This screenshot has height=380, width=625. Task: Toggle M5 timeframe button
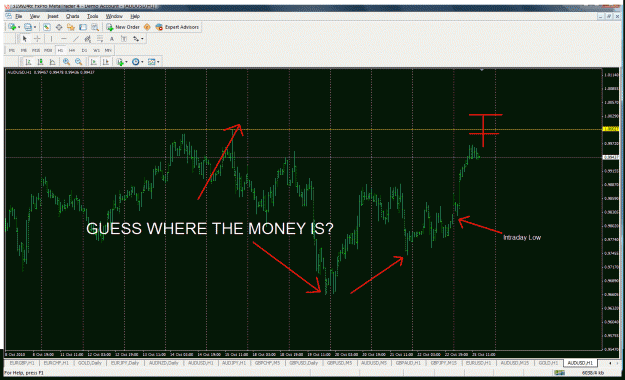point(24,51)
